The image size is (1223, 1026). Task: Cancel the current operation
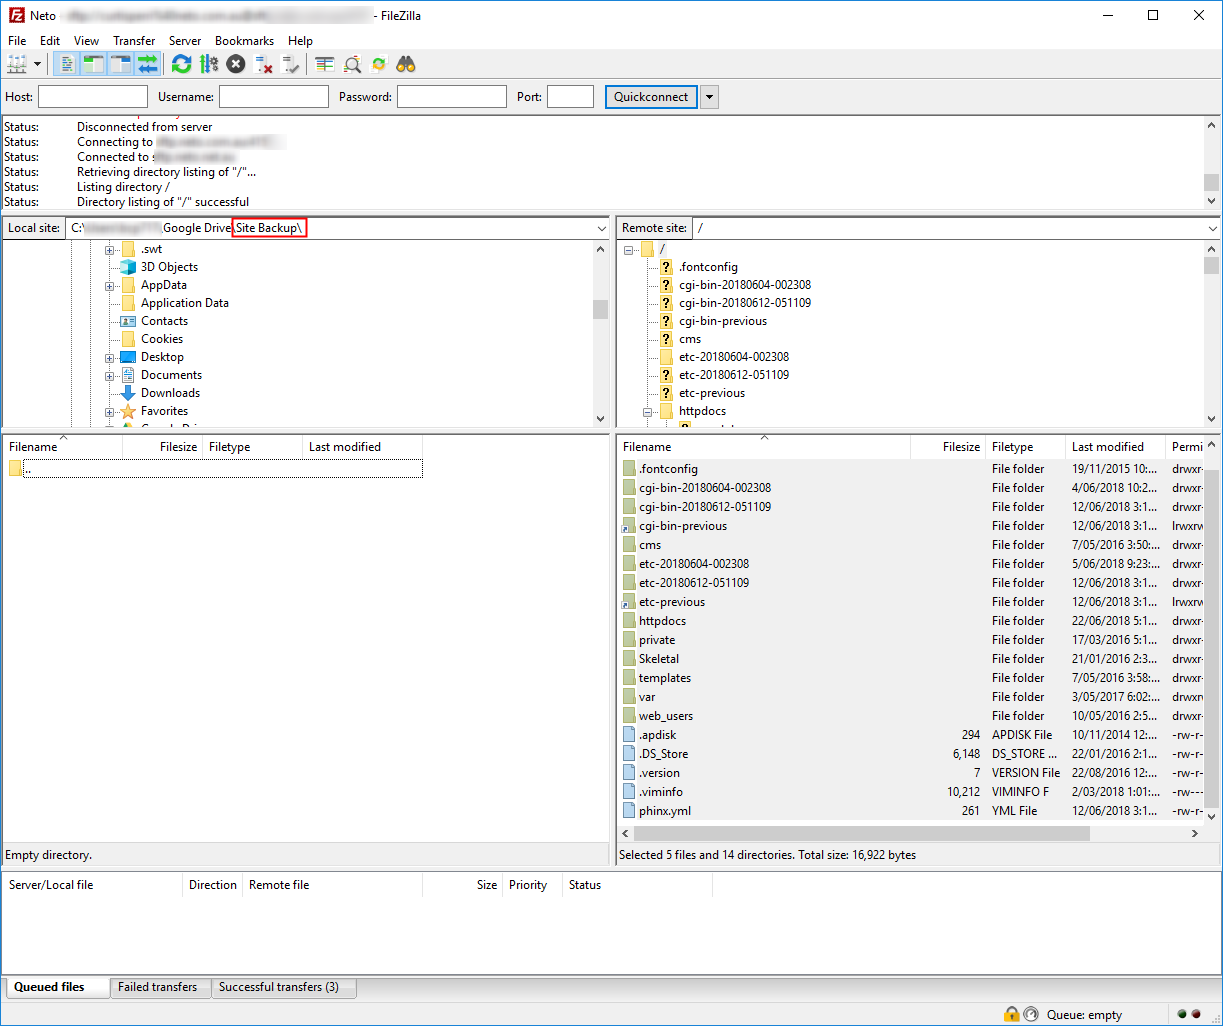pos(235,64)
